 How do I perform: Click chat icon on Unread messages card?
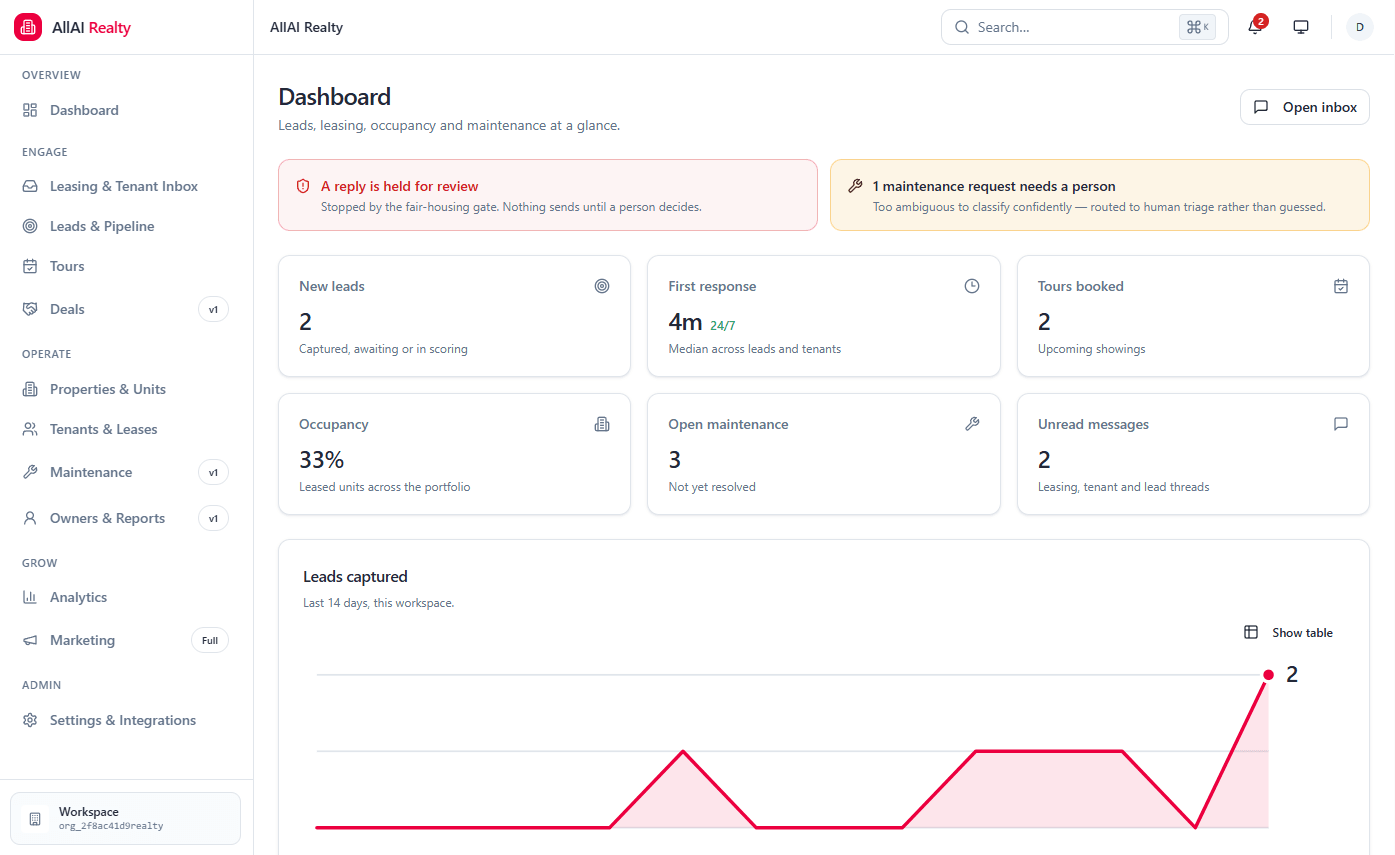(x=1341, y=424)
